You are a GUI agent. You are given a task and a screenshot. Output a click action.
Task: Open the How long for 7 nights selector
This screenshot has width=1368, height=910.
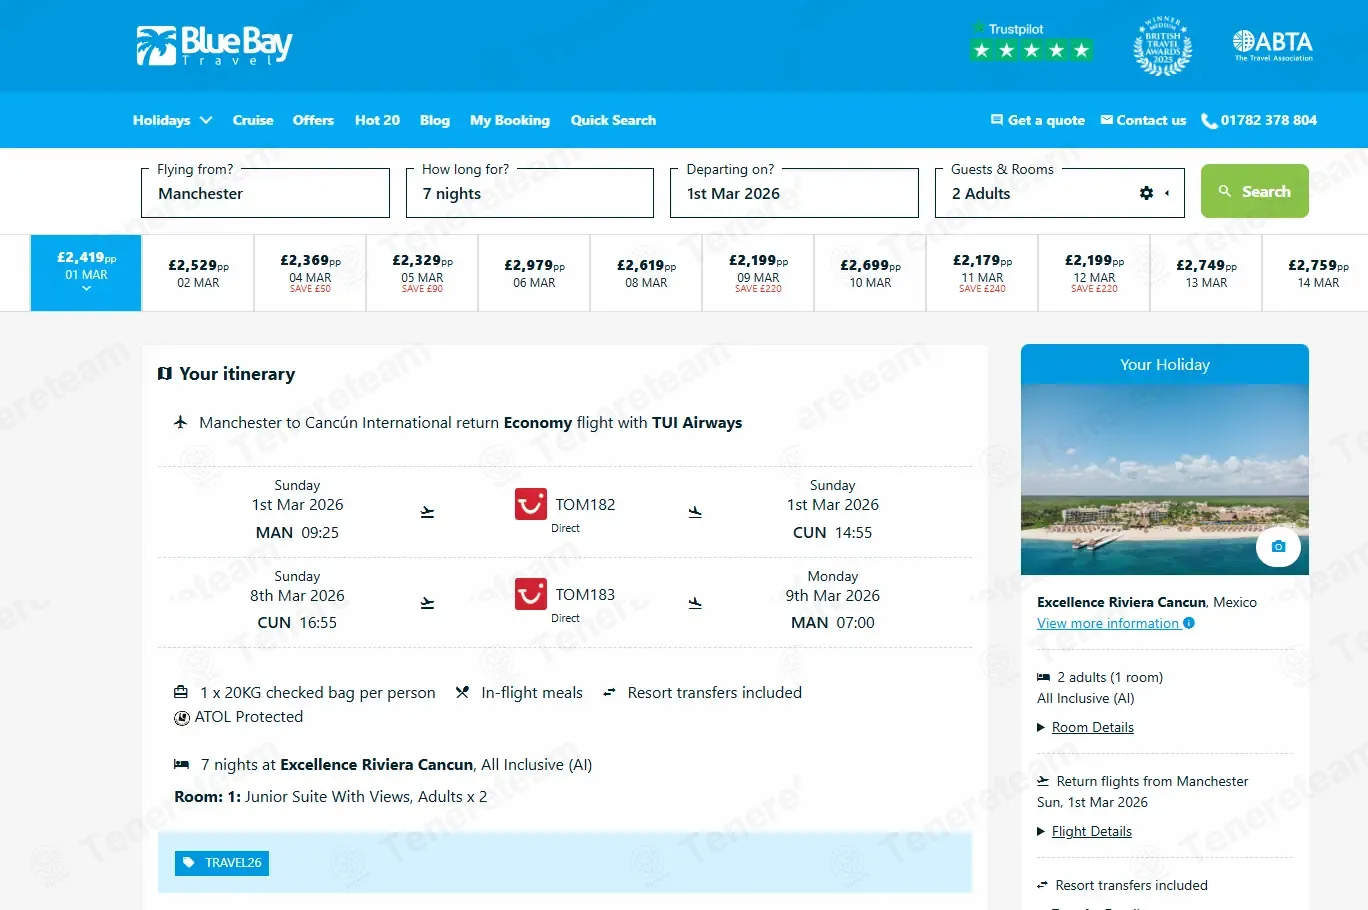click(530, 193)
